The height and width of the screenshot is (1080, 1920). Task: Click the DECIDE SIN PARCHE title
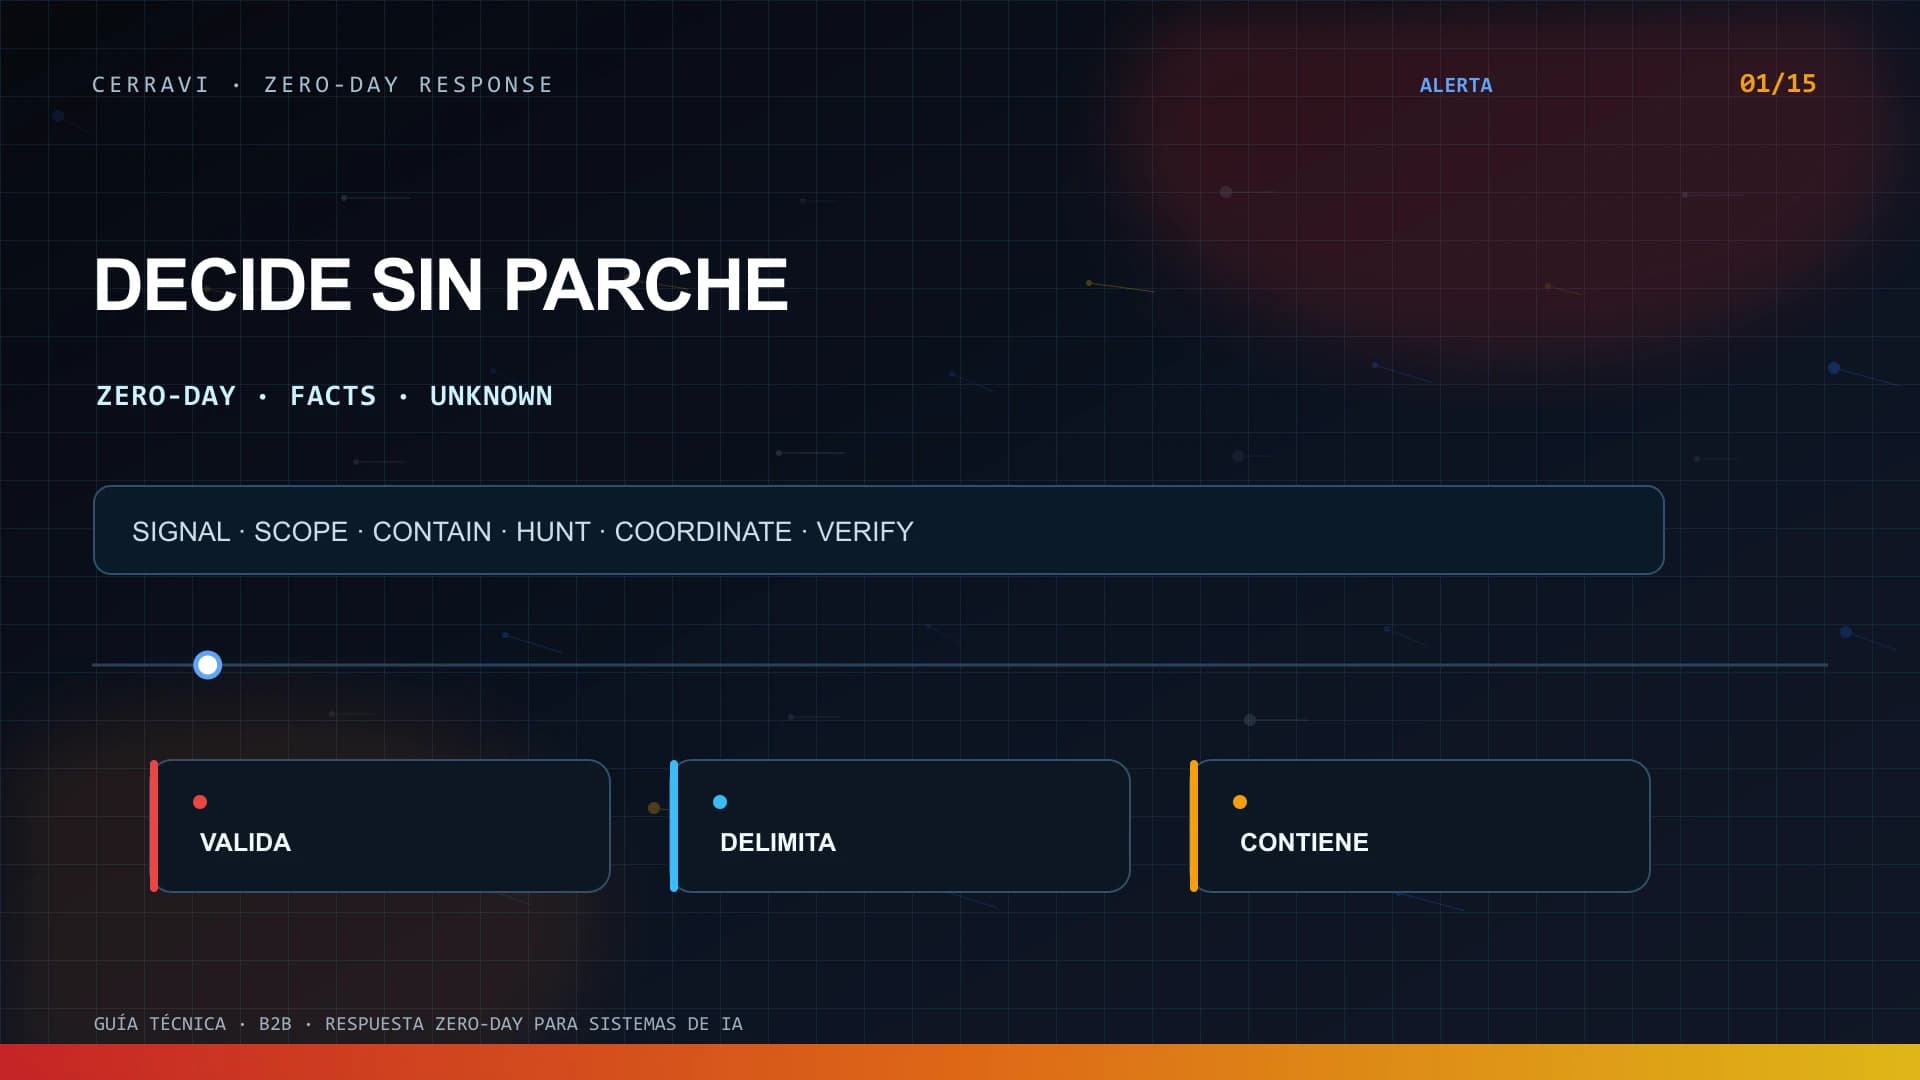(x=441, y=285)
